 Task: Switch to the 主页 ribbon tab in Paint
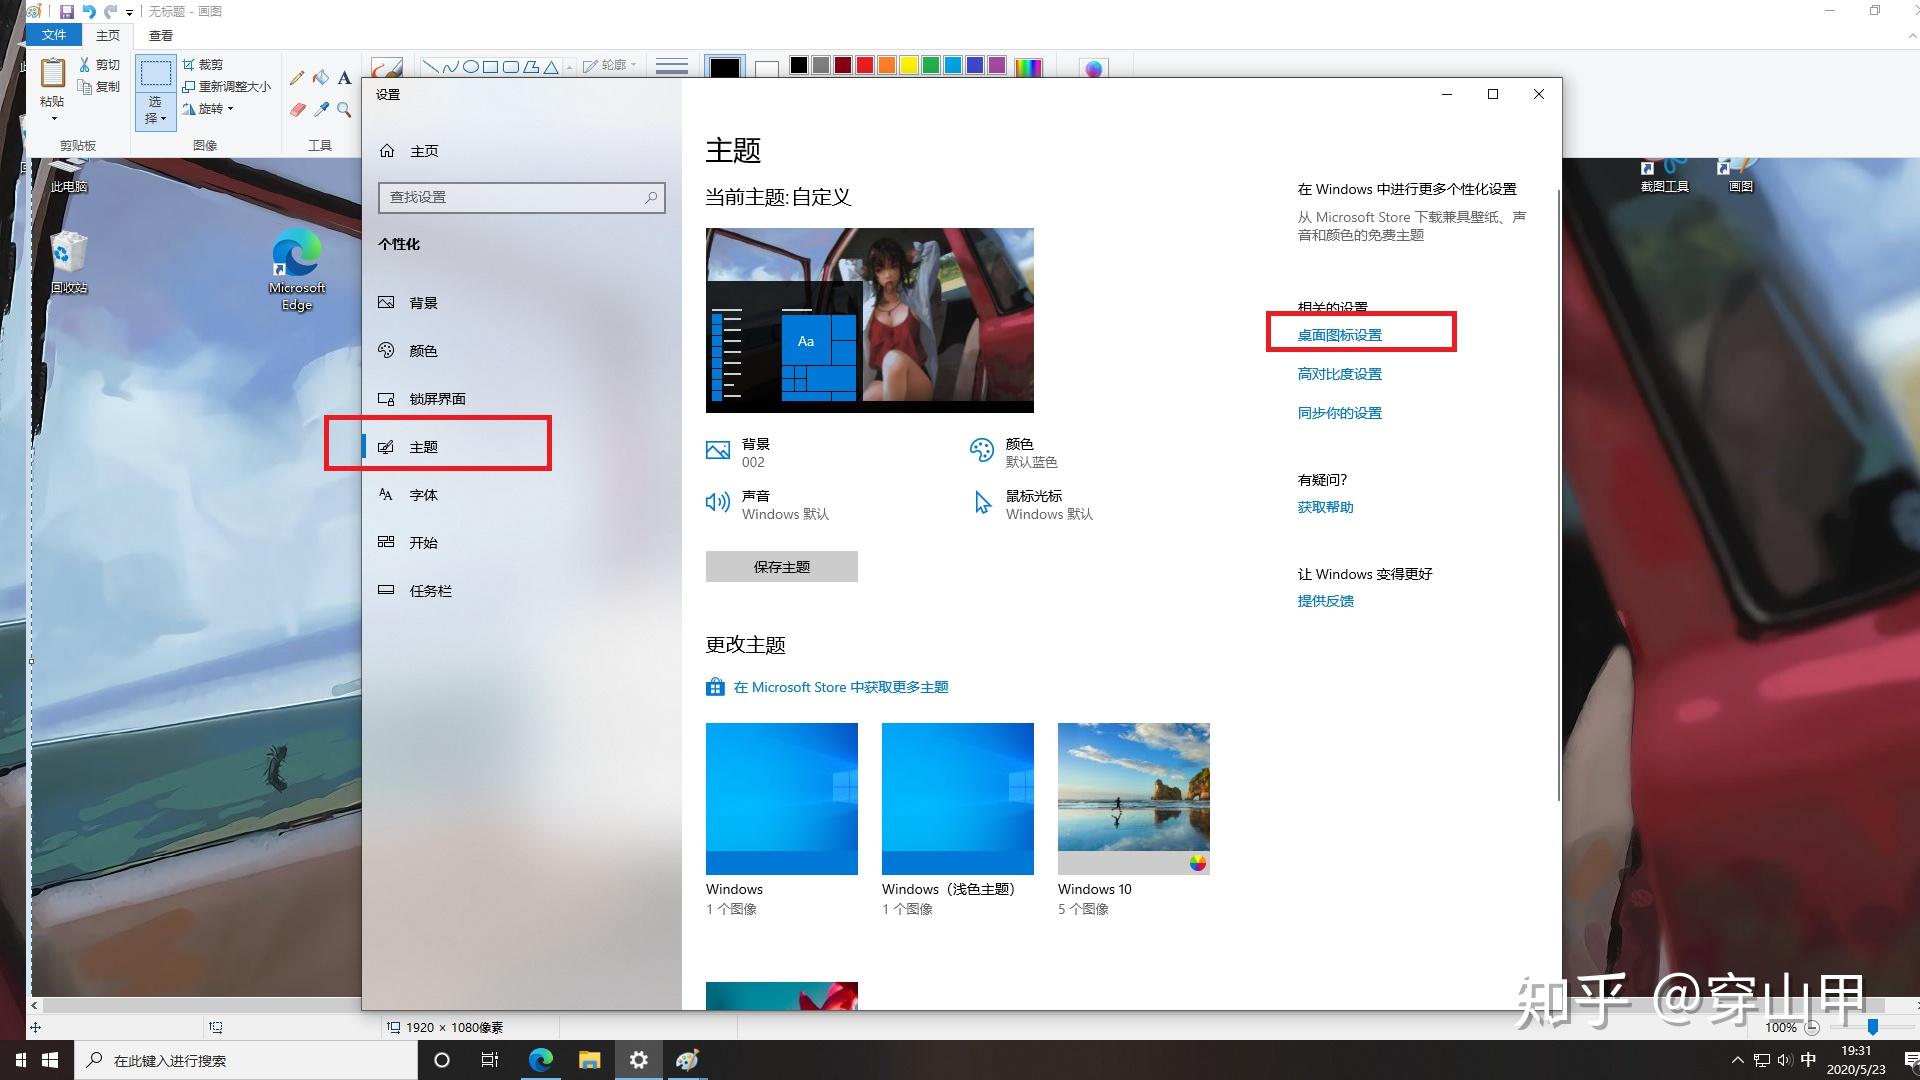coord(108,35)
